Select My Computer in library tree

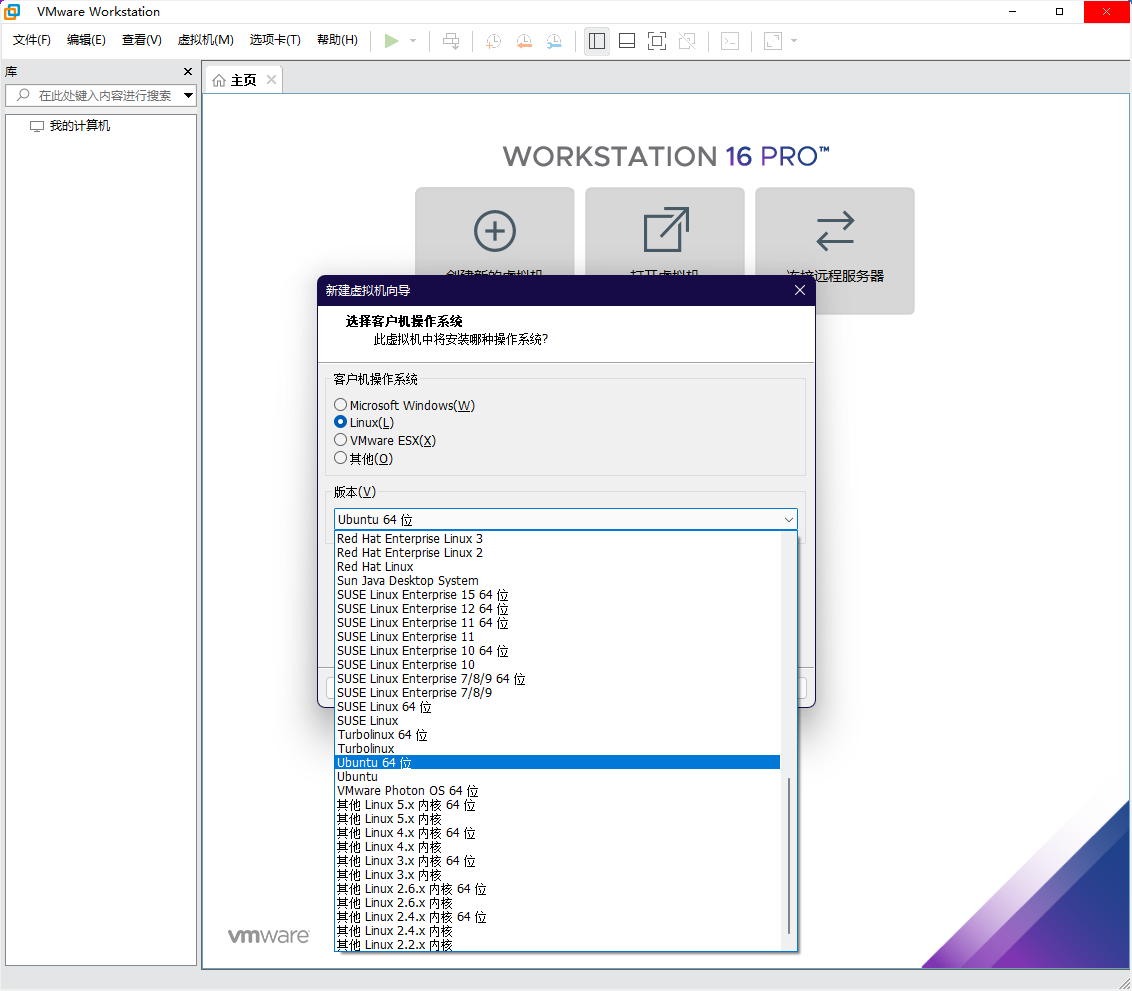(79, 126)
